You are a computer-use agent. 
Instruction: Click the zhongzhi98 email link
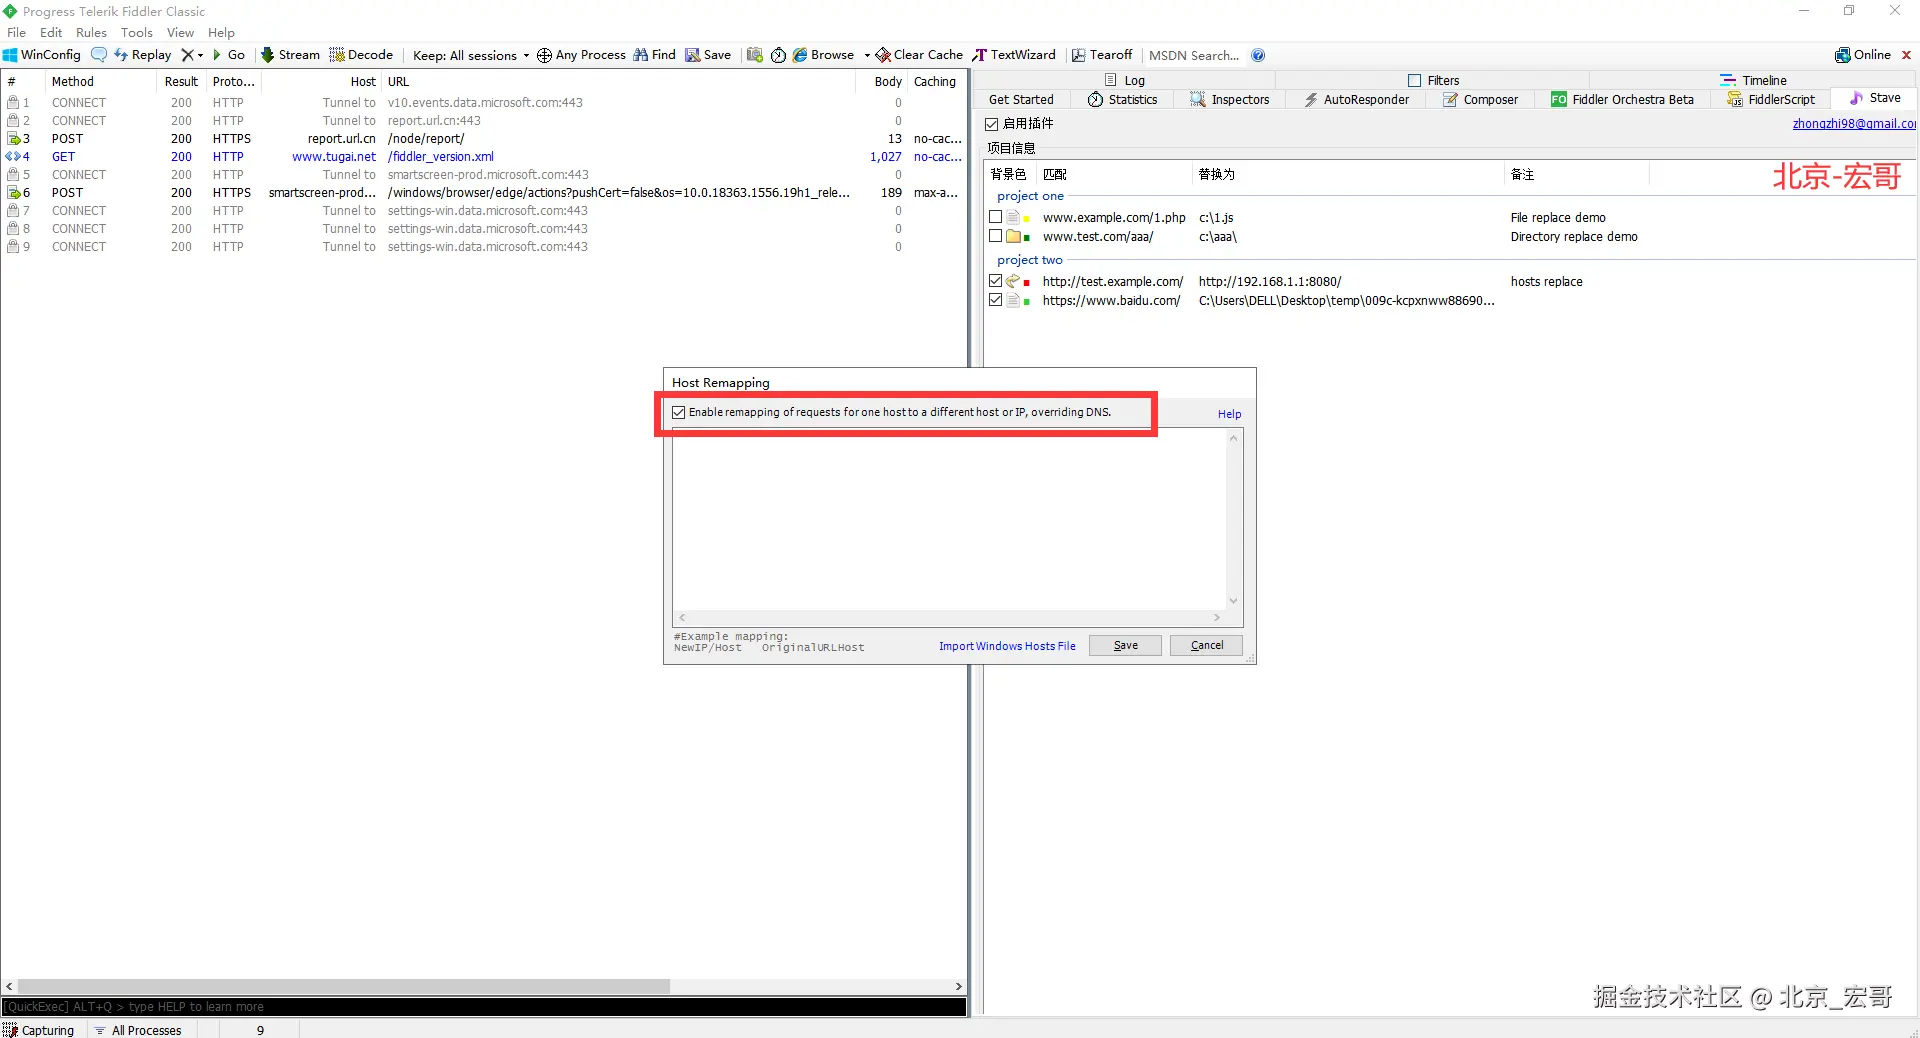coord(1854,124)
